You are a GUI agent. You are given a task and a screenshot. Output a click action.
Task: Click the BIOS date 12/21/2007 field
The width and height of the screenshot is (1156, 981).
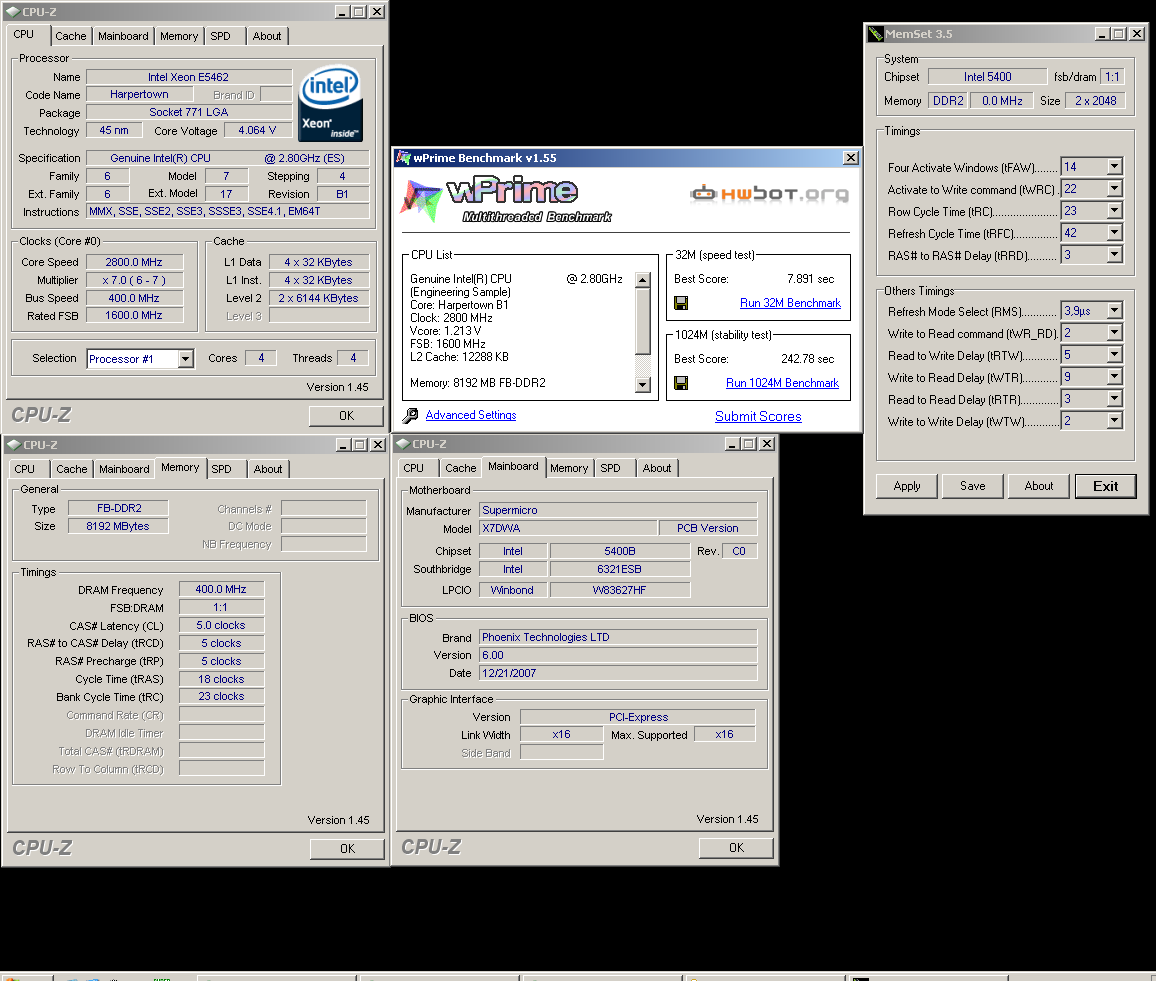[618, 673]
